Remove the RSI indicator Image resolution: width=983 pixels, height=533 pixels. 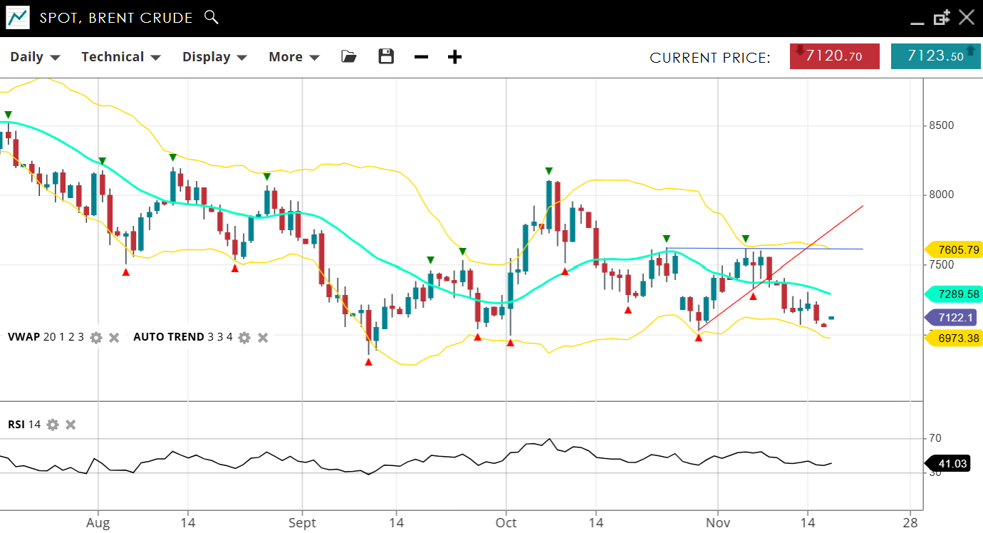[x=71, y=425]
